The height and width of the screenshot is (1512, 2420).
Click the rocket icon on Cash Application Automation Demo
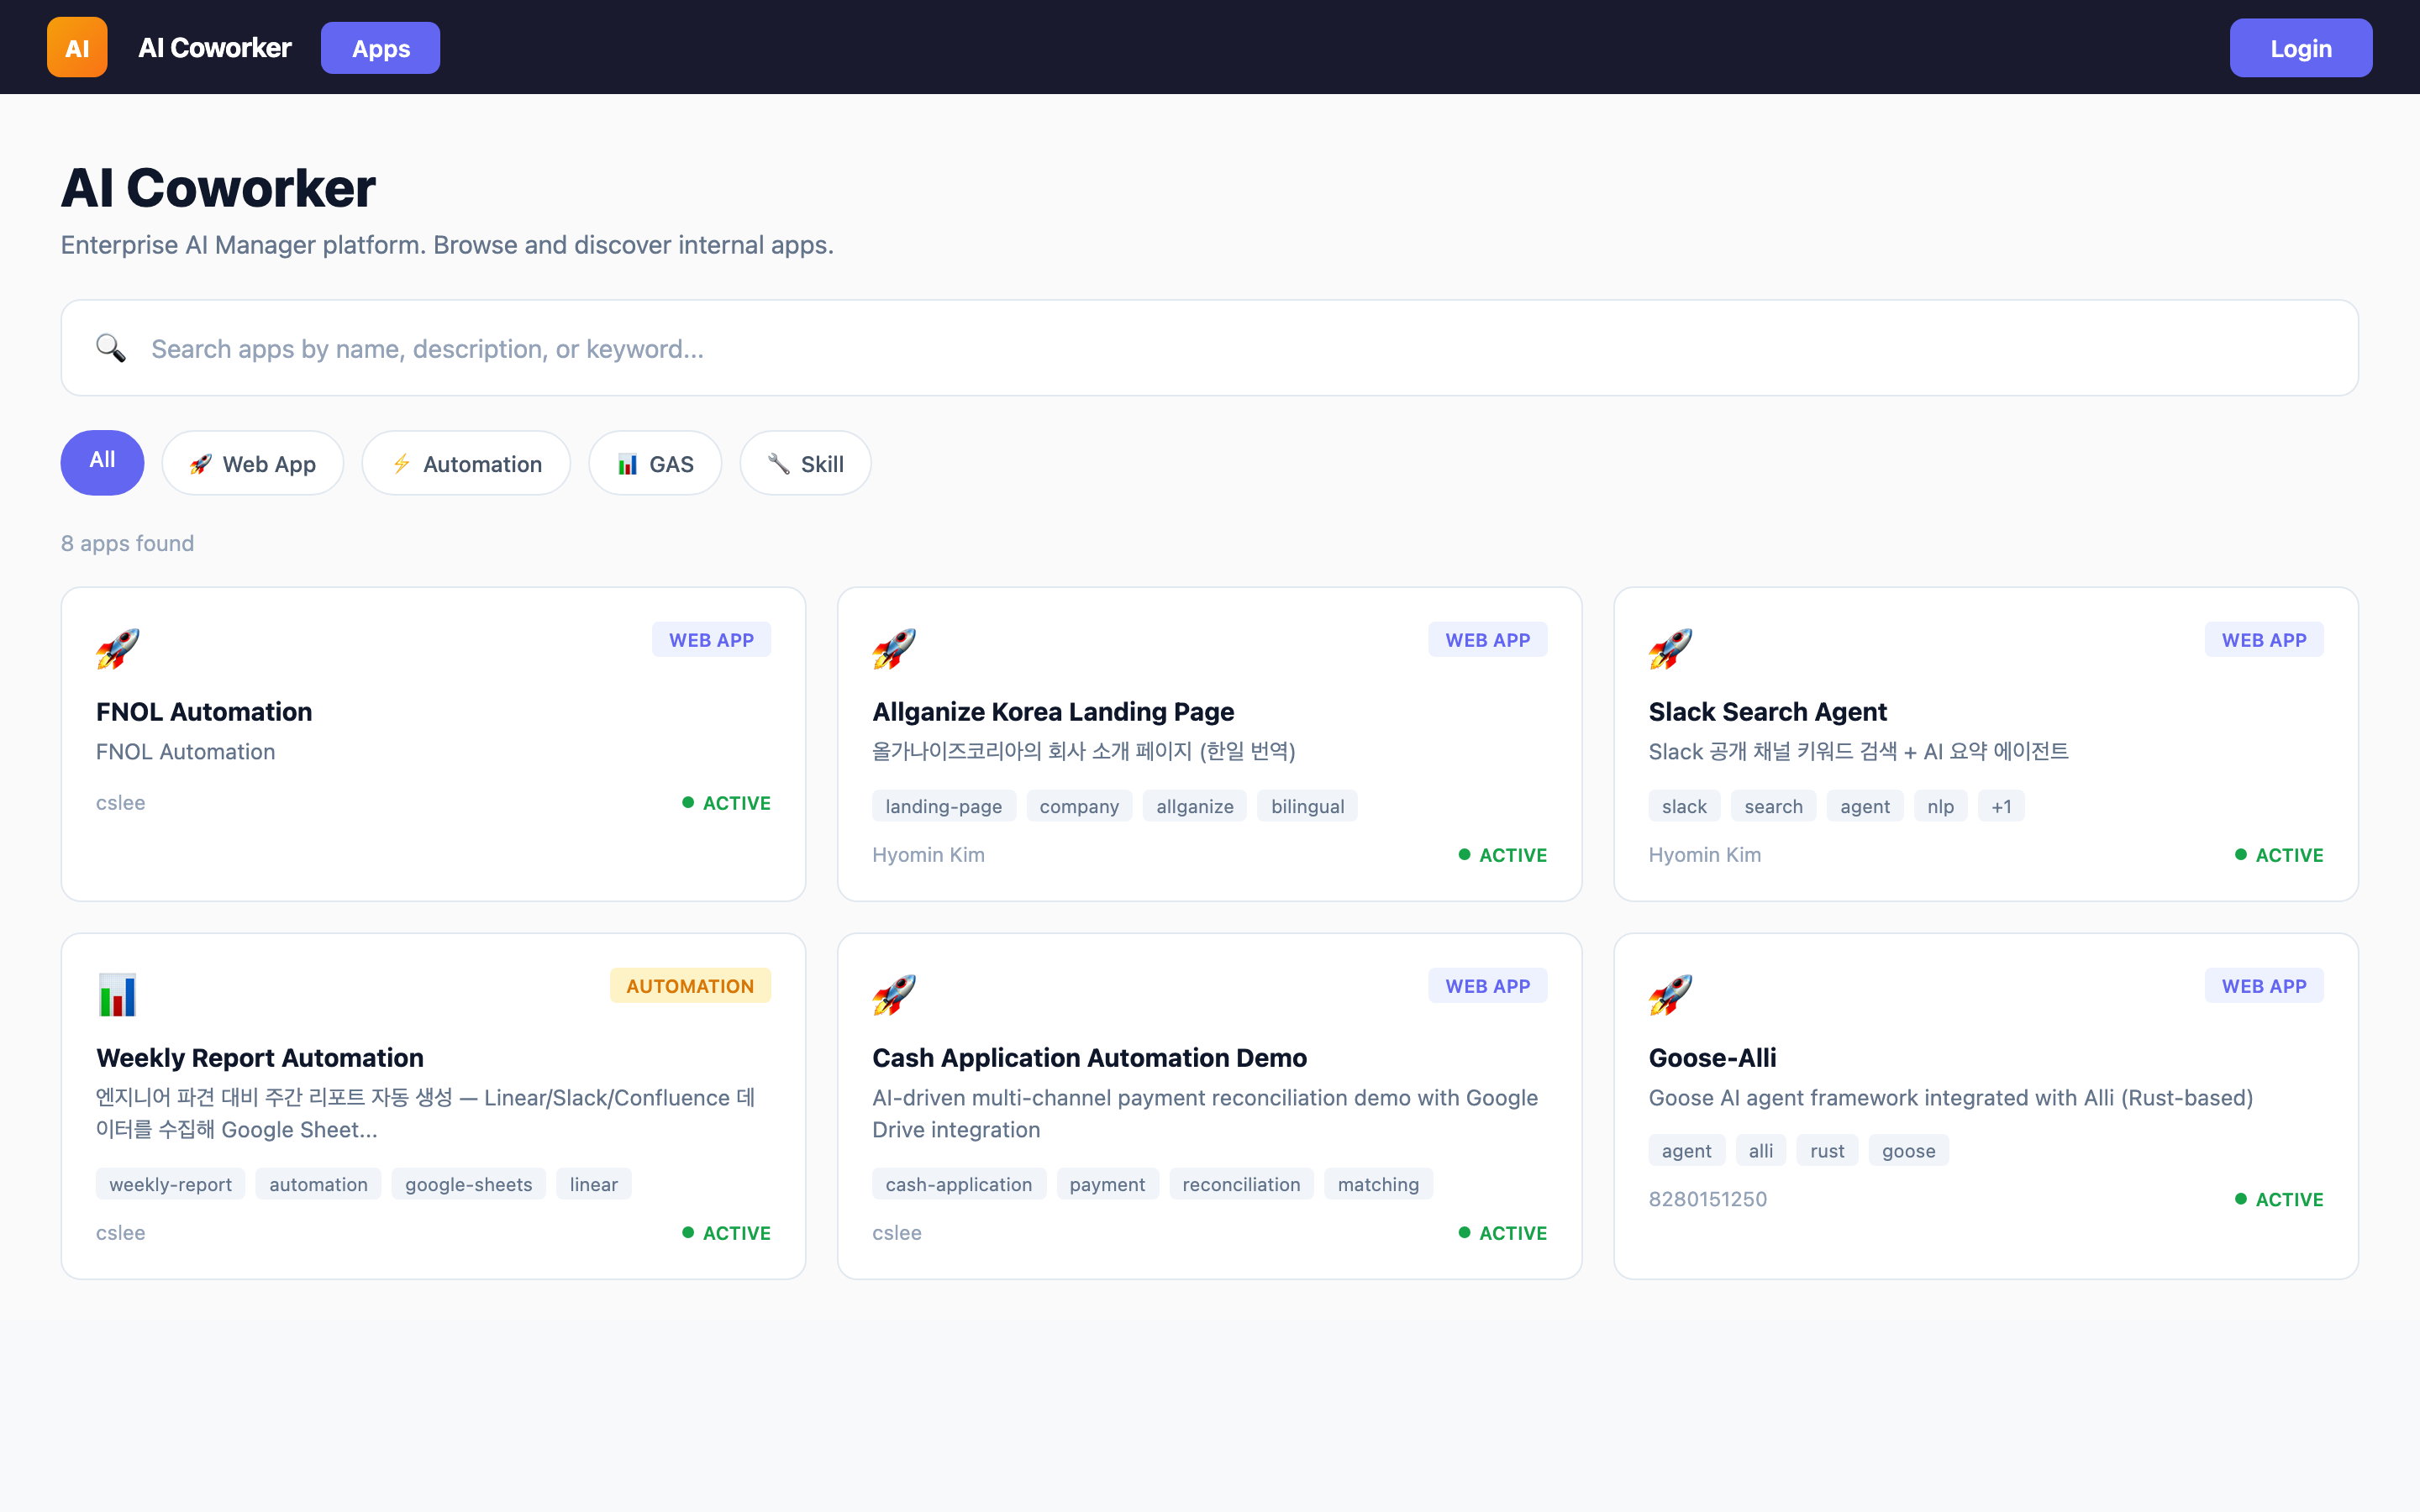tap(894, 993)
